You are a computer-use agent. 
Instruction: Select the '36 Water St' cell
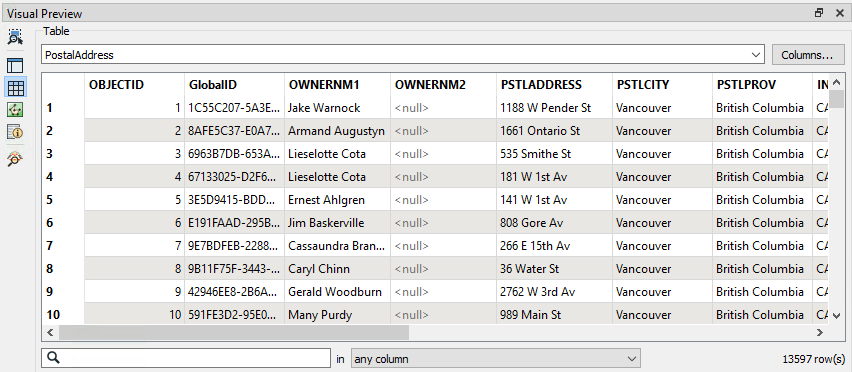point(555,269)
